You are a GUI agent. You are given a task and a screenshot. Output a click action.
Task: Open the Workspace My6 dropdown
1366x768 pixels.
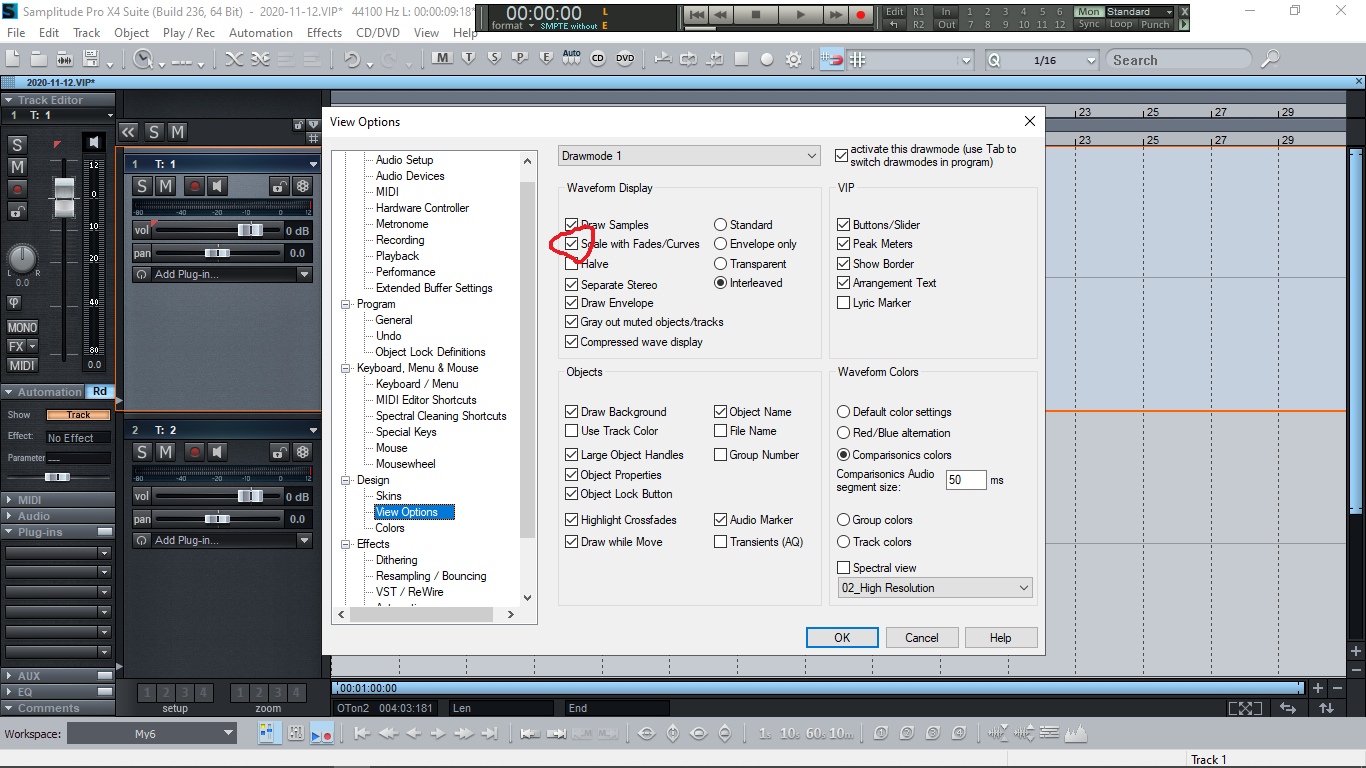[x=152, y=734]
